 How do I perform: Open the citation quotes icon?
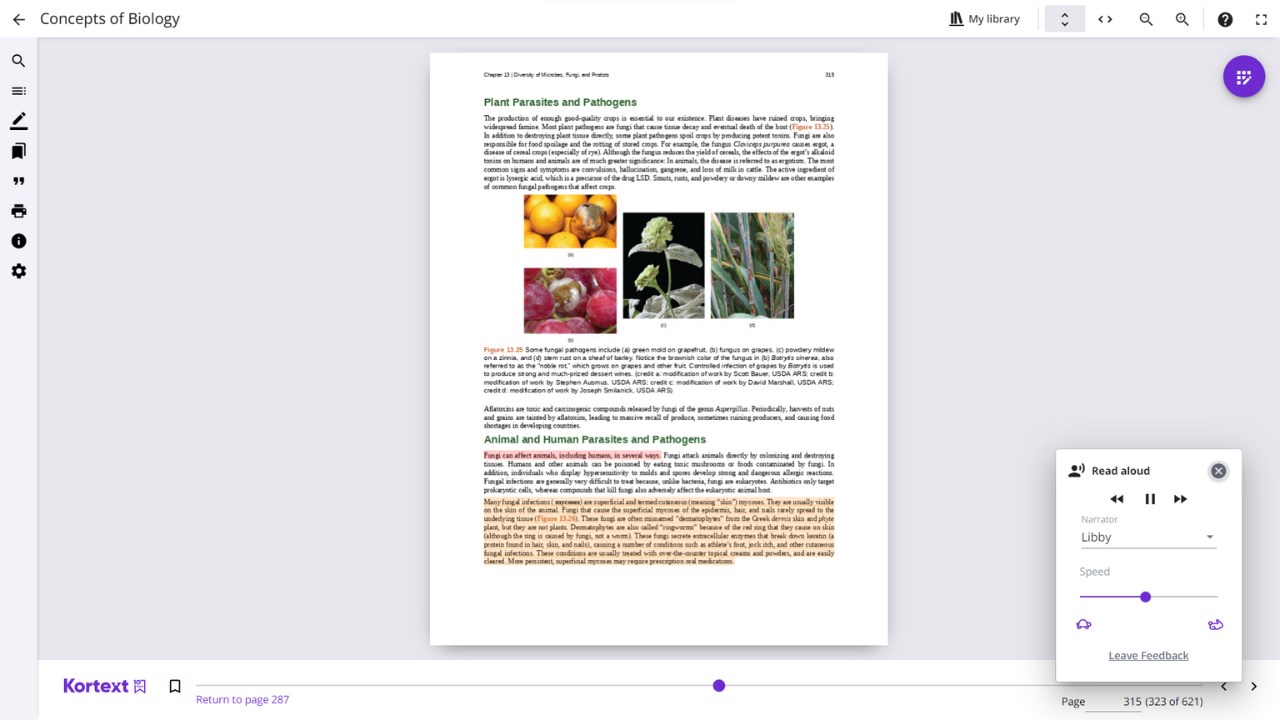[18, 181]
